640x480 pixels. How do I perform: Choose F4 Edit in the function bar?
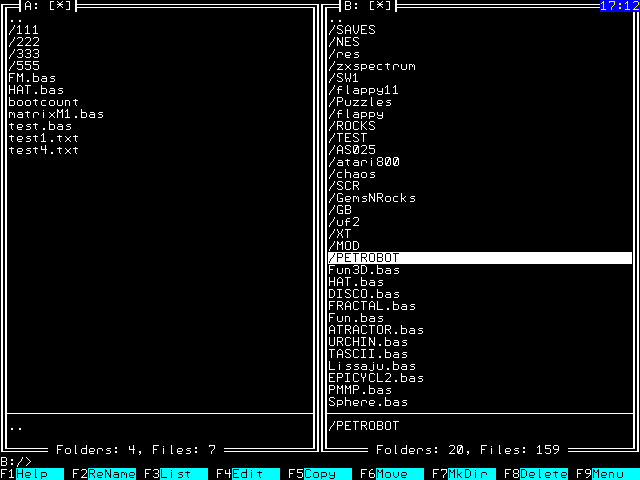239,474
